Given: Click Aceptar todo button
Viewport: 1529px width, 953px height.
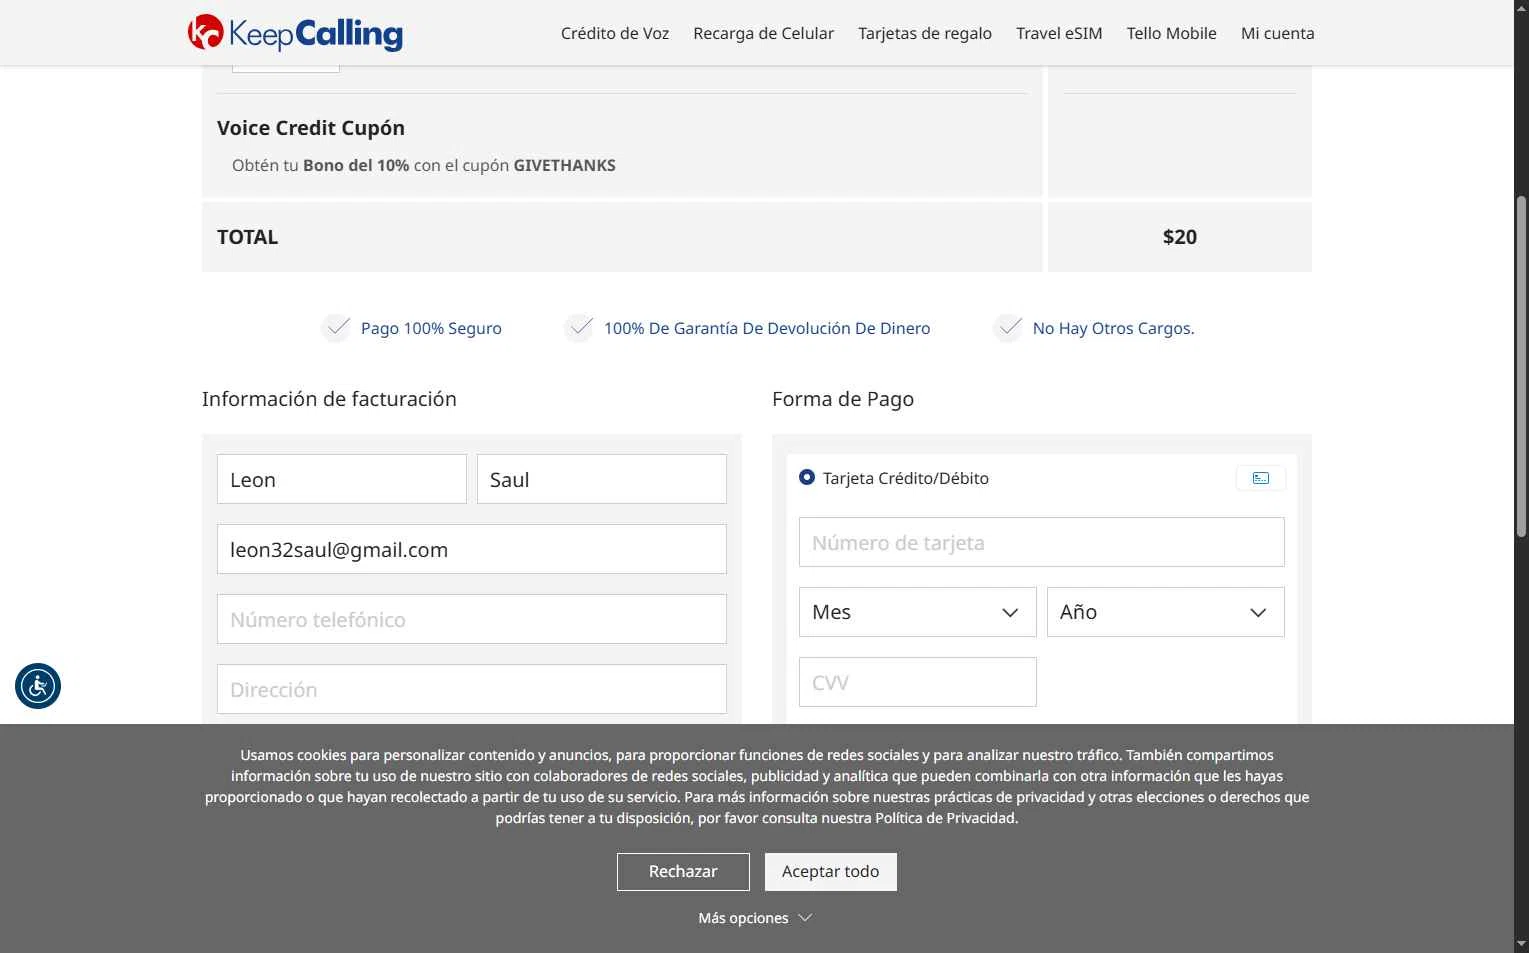Looking at the screenshot, I should (x=831, y=872).
